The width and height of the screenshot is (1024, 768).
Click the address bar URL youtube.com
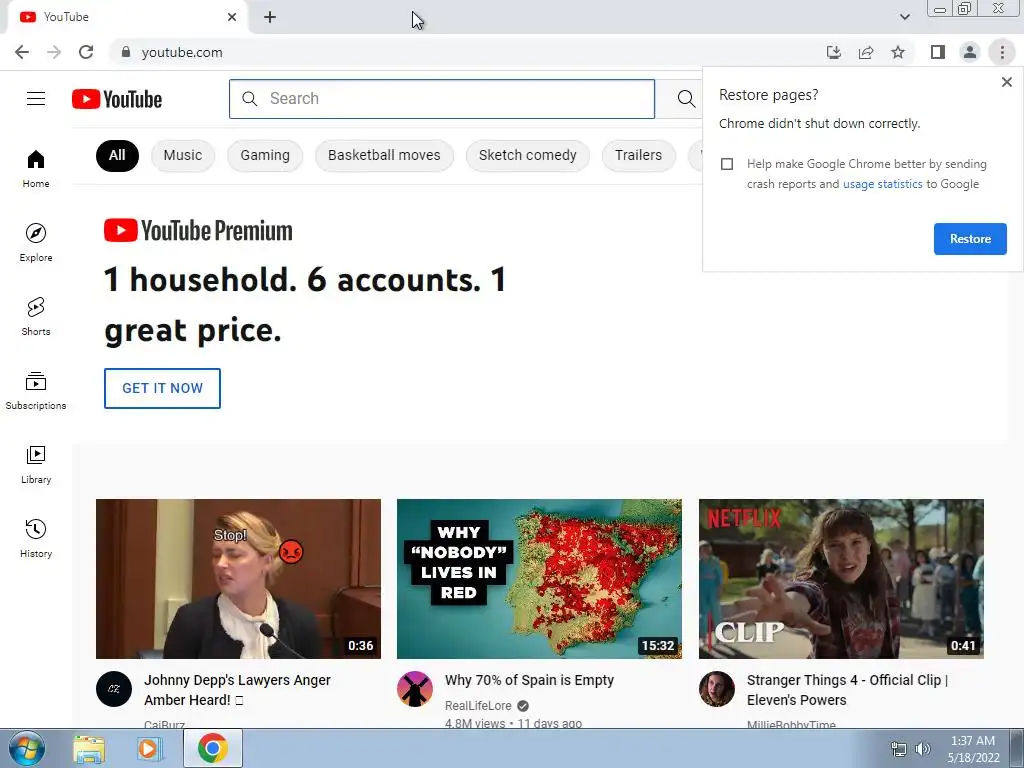coord(182,52)
